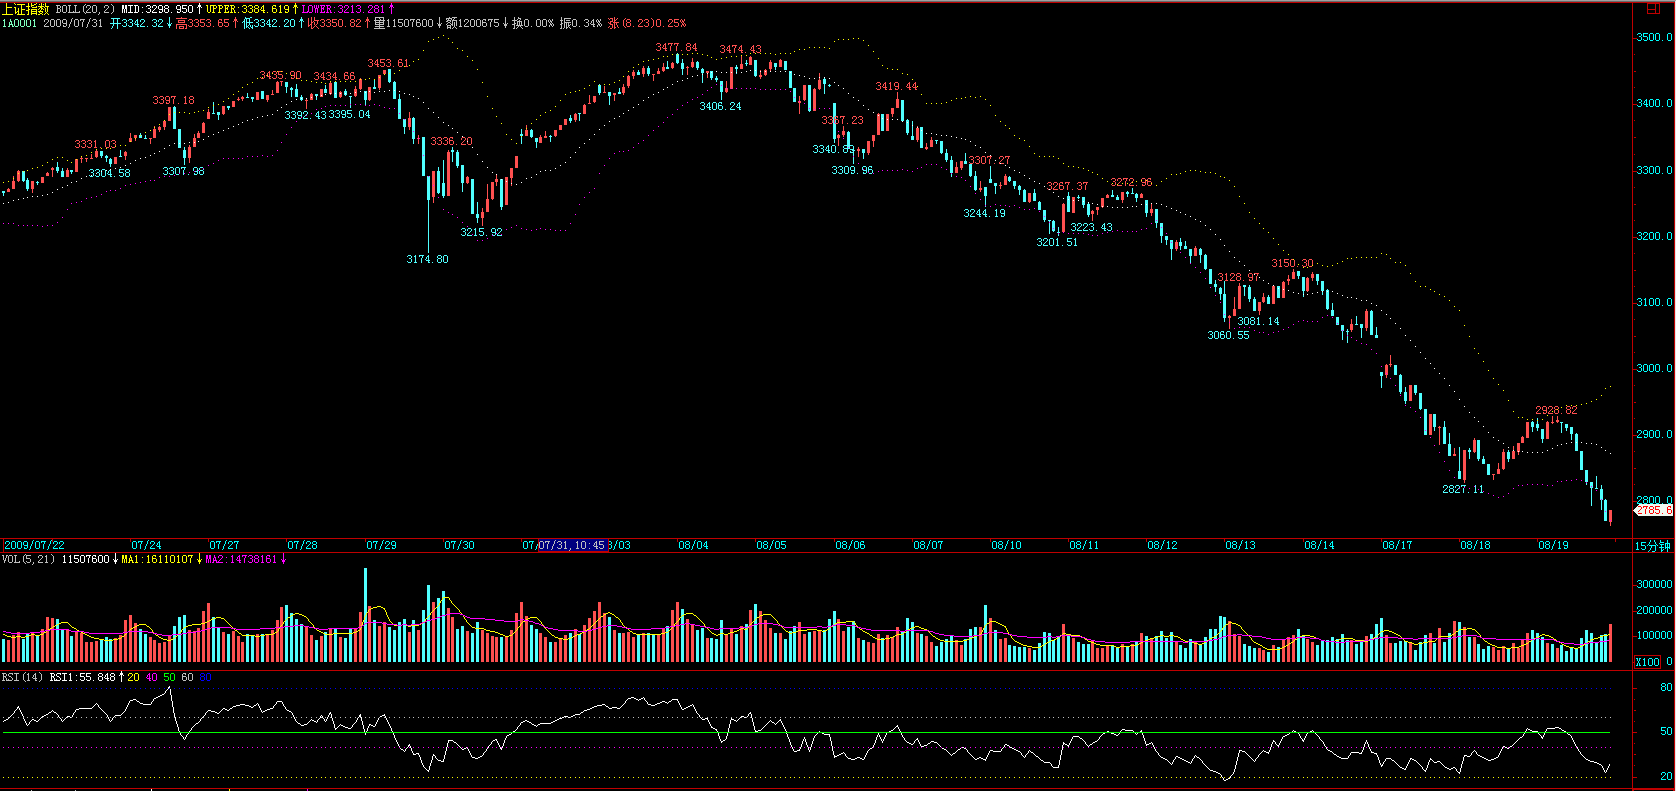Click the RSI1:55.848 value

pos(83,677)
